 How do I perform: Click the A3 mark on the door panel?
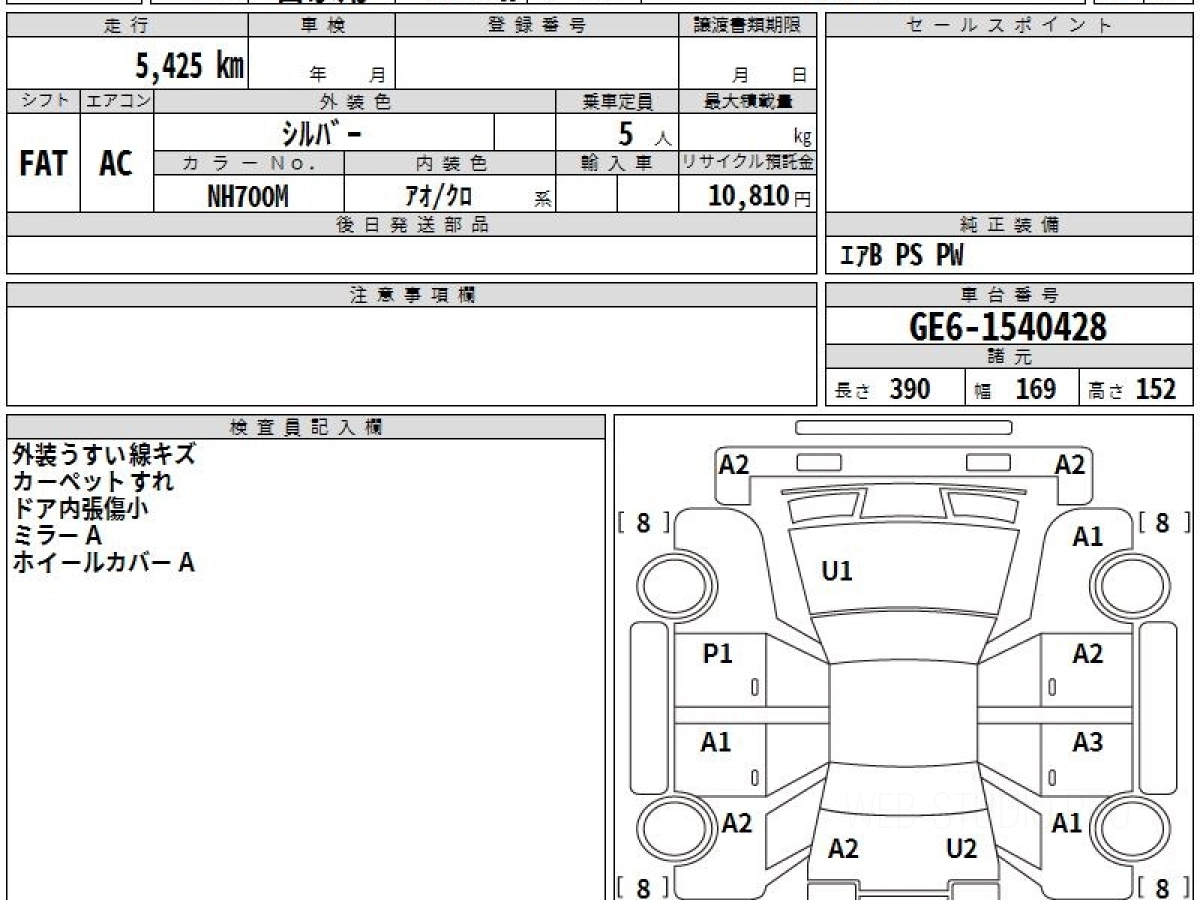(1087, 742)
